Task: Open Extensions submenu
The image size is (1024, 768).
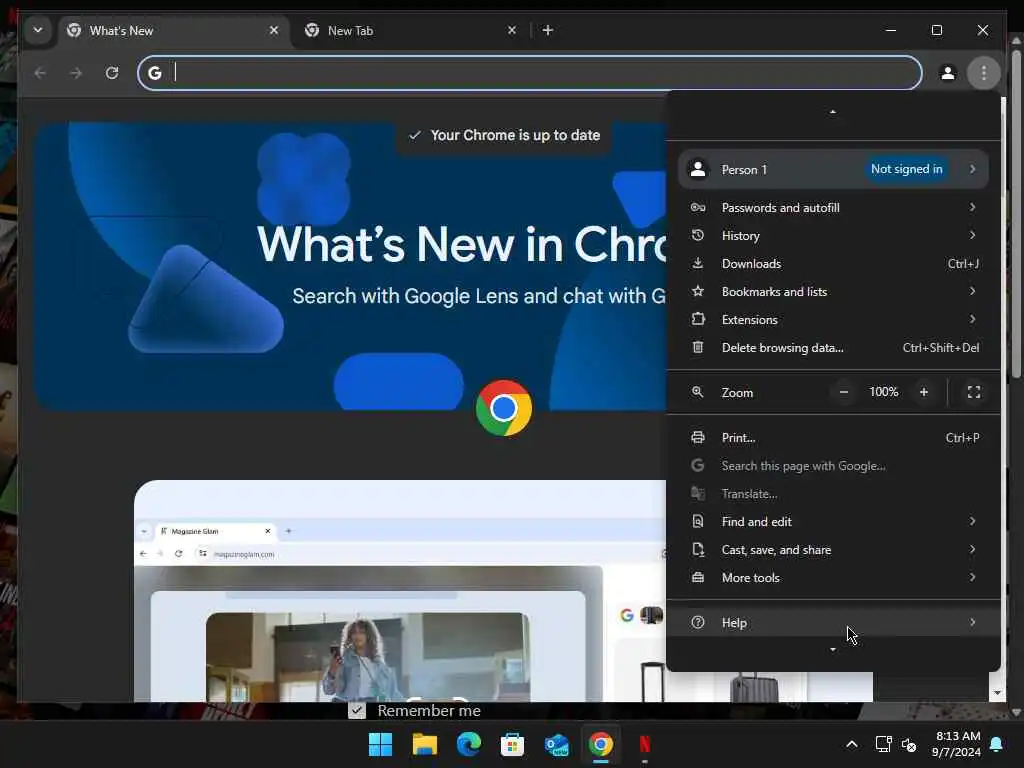Action: coord(833,320)
